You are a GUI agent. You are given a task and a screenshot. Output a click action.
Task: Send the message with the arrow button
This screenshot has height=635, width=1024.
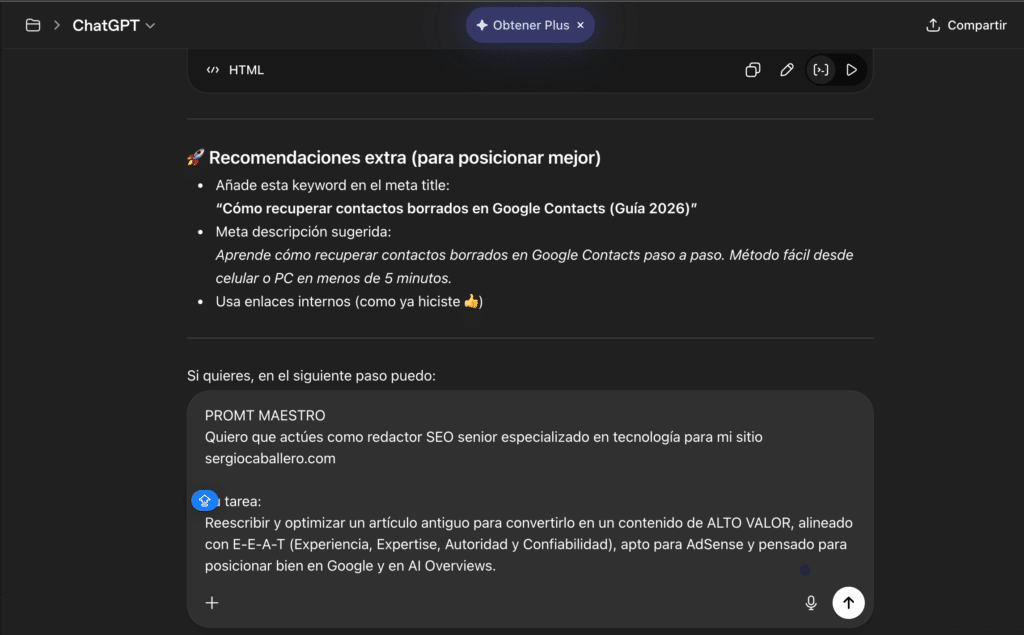(x=848, y=602)
